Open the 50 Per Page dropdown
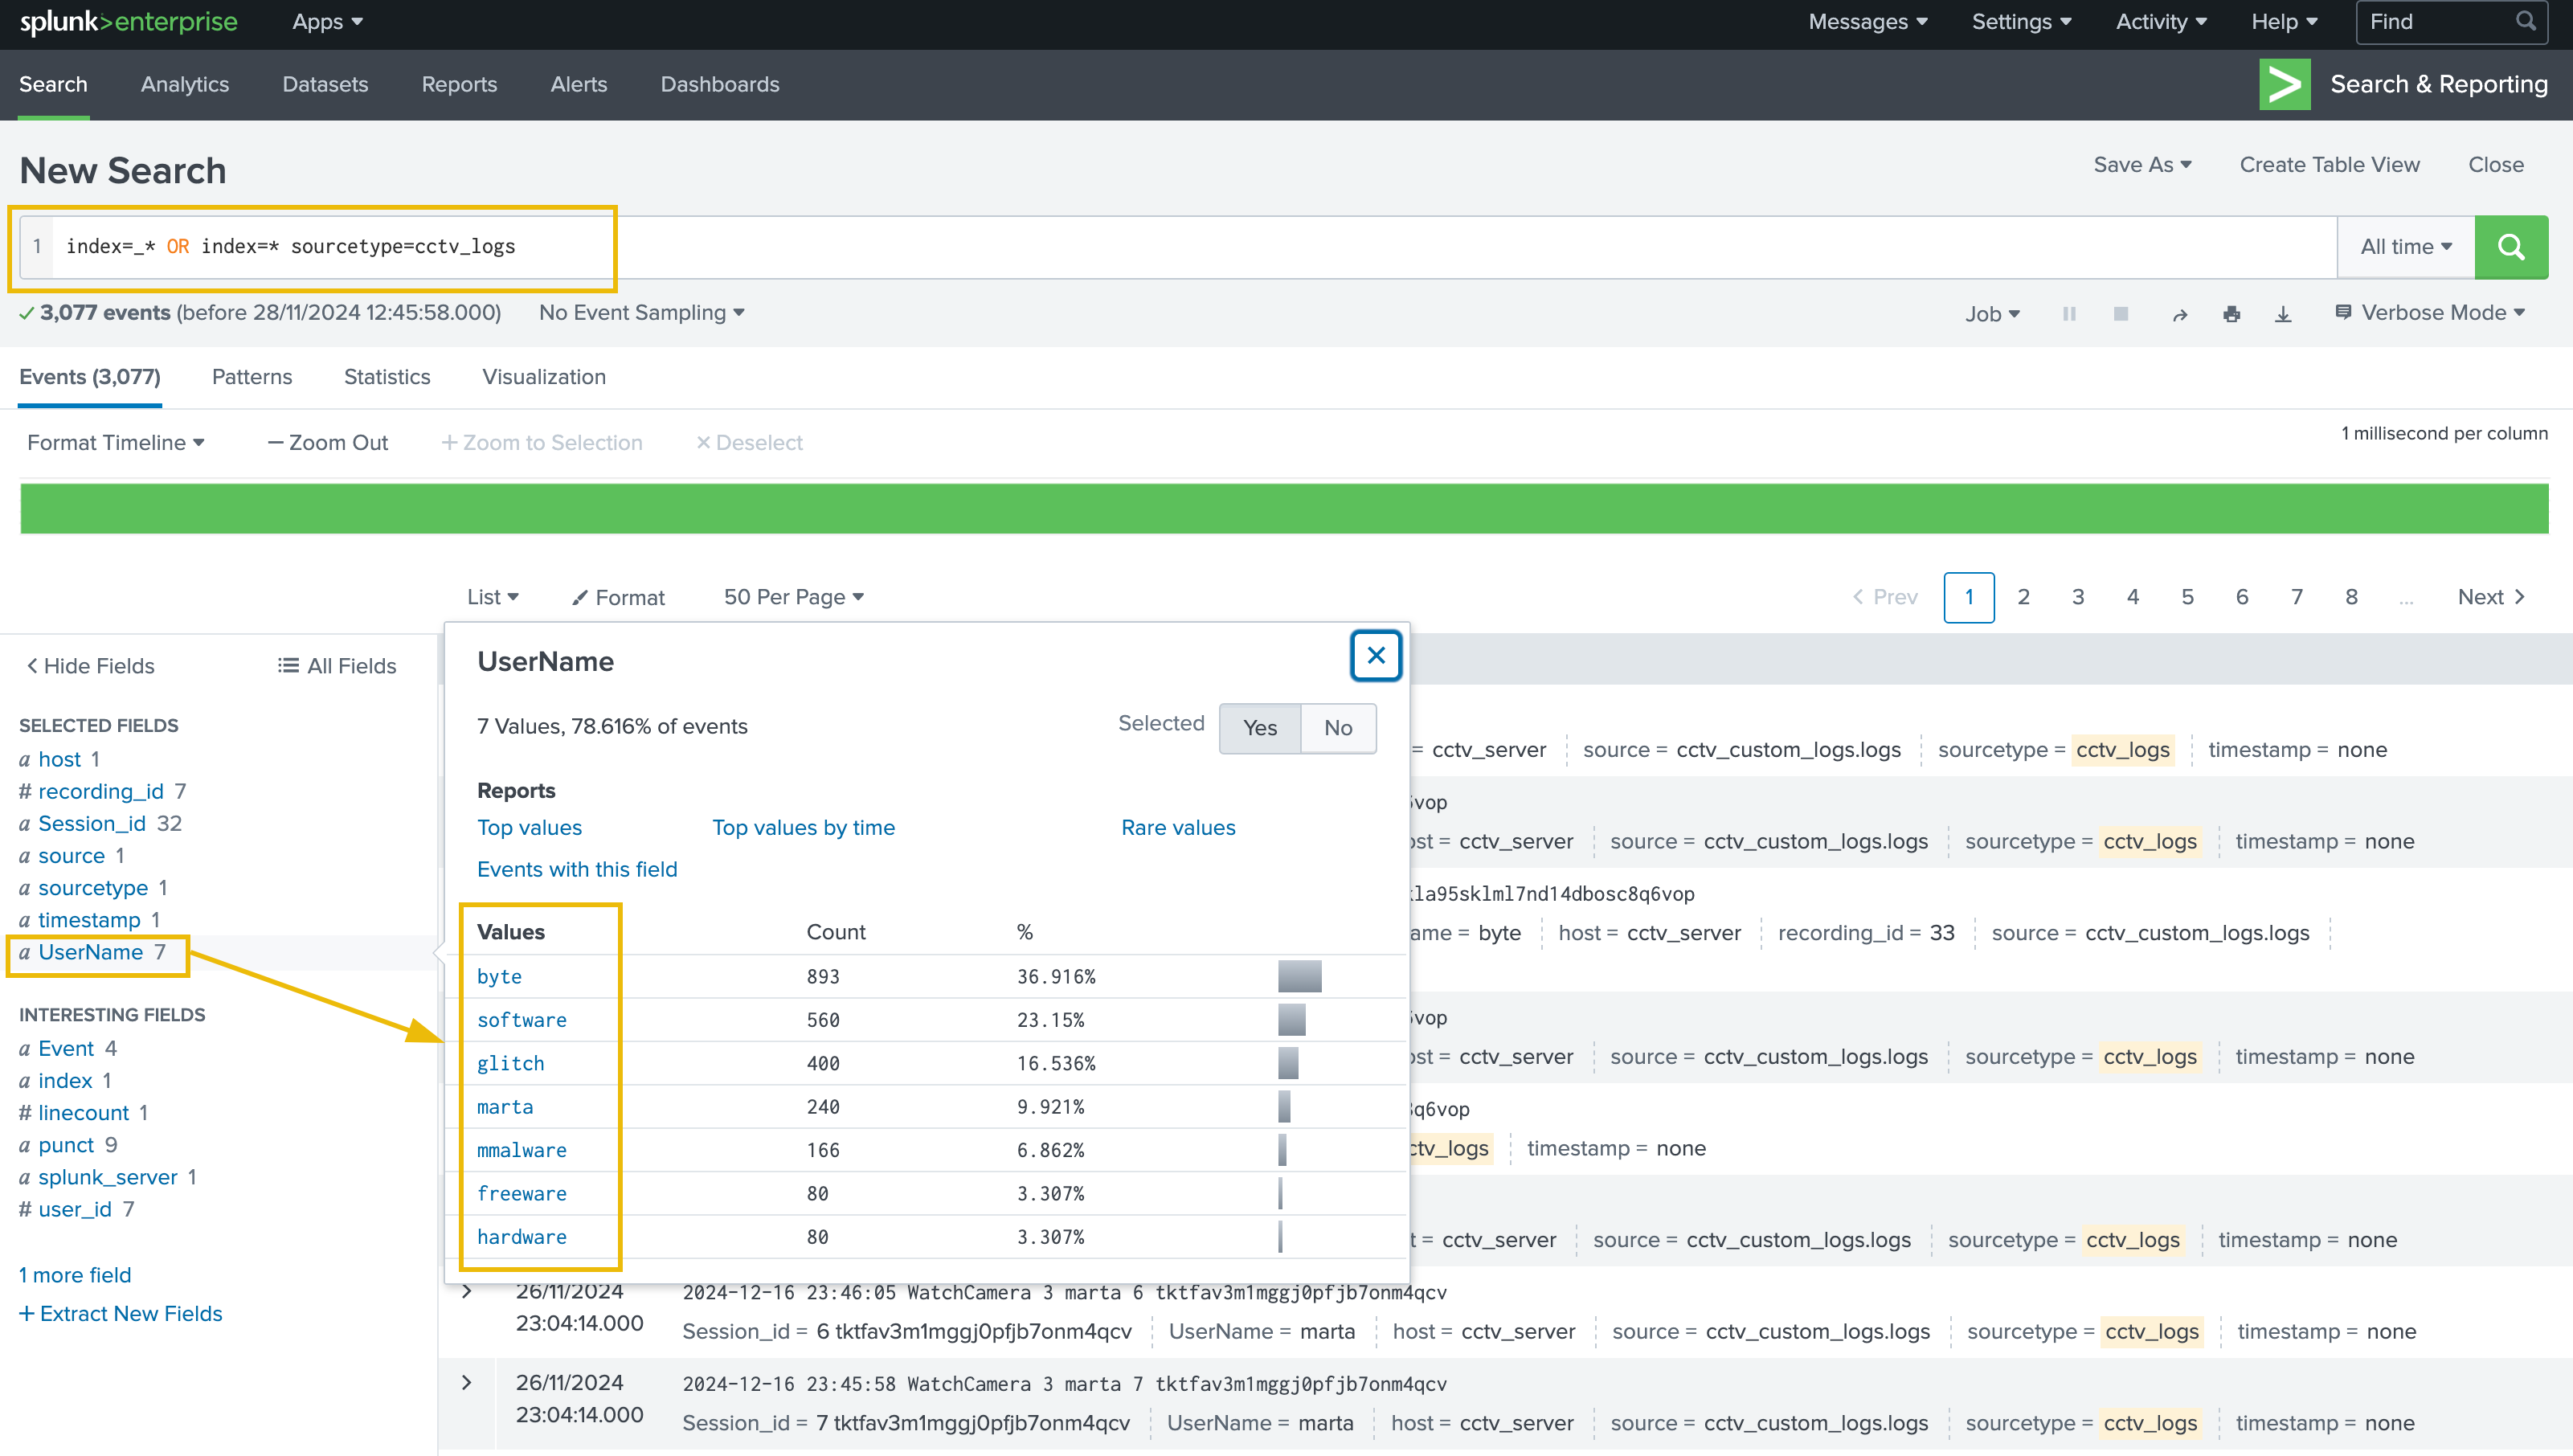This screenshot has width=2573, height=1456. [x=793, y=597]
